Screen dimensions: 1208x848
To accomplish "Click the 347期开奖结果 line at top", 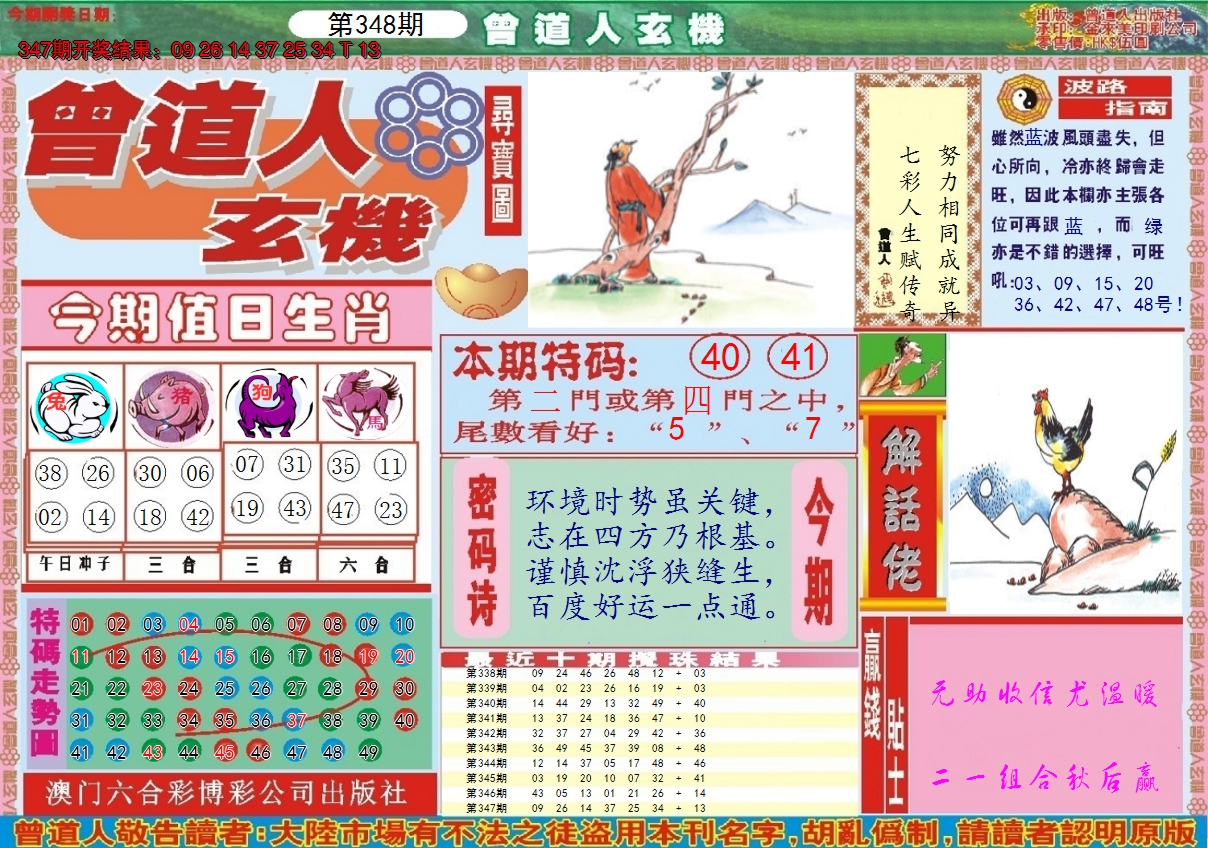I will (x=199, y=49).
